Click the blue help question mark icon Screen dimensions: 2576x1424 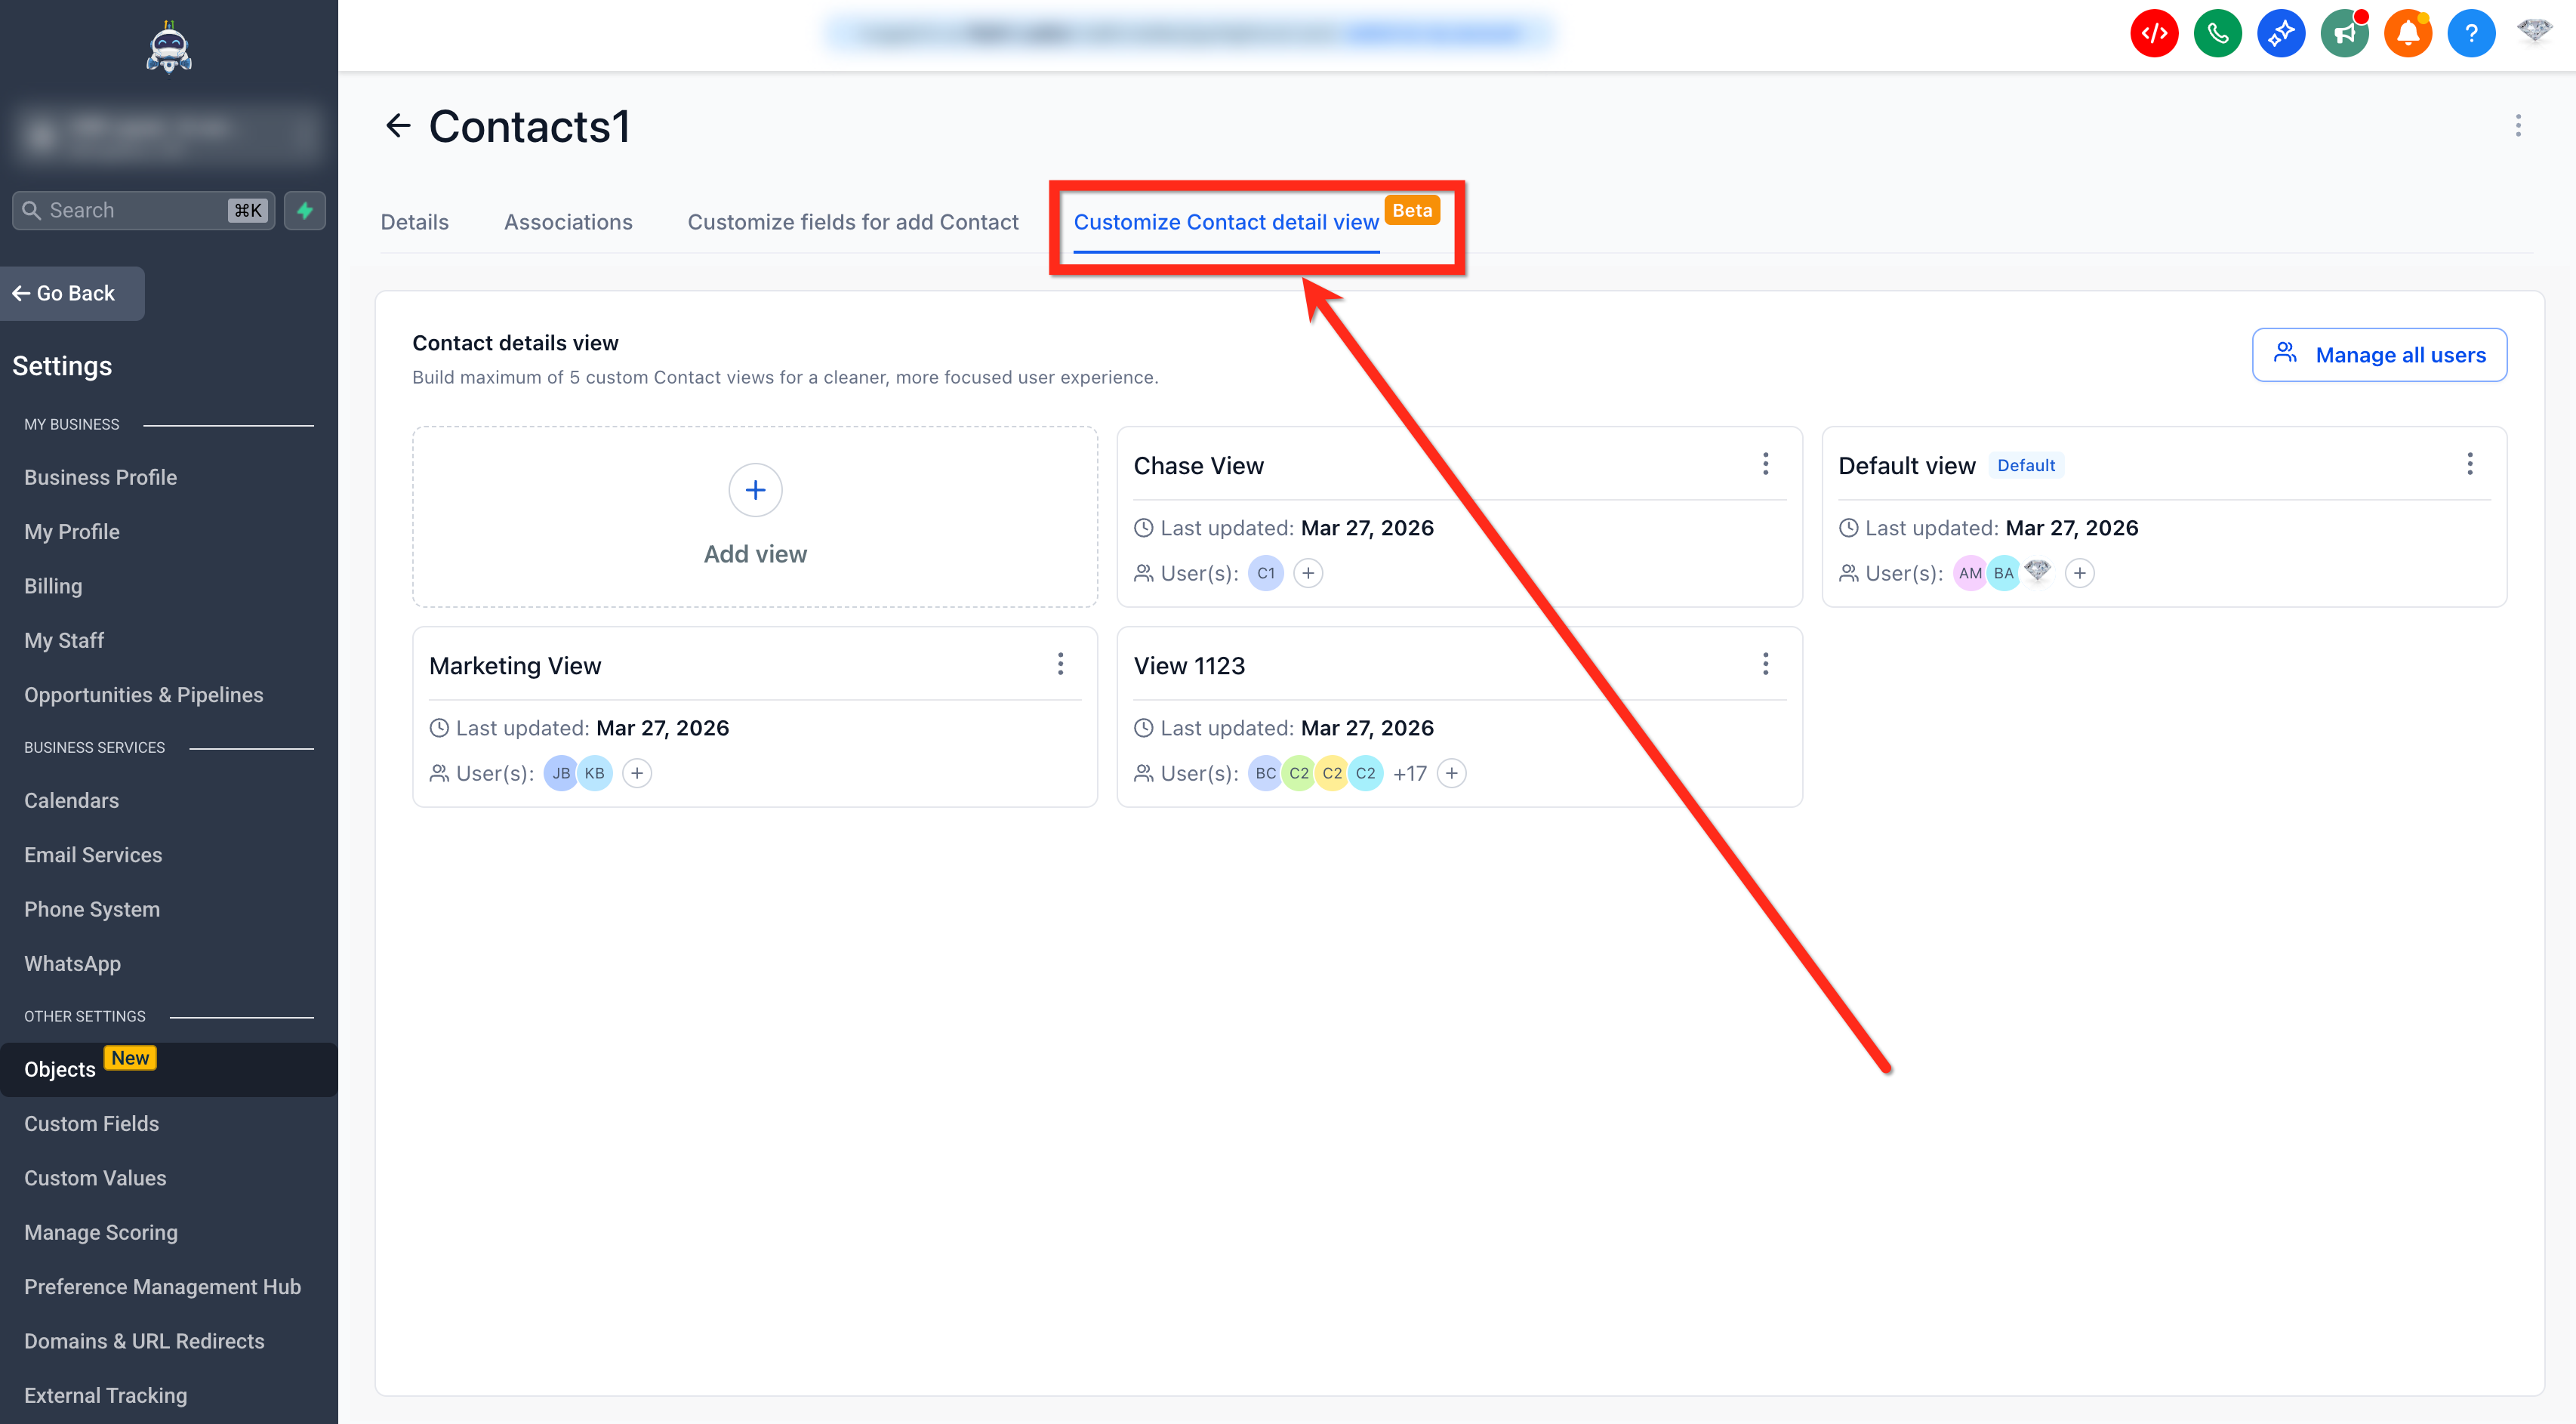pyautogui.click(x=2470, y=34)
